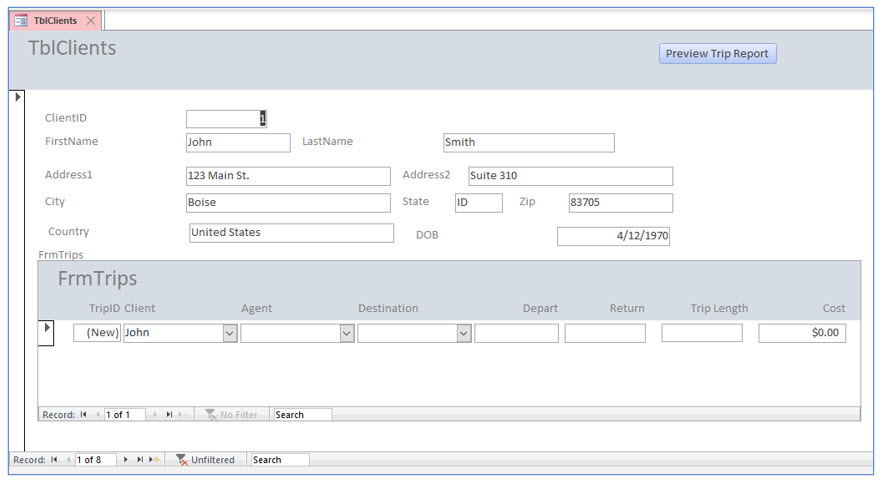Click the Return date field
The width and height of the screenshot is (882, 480).
coord(605,333)
